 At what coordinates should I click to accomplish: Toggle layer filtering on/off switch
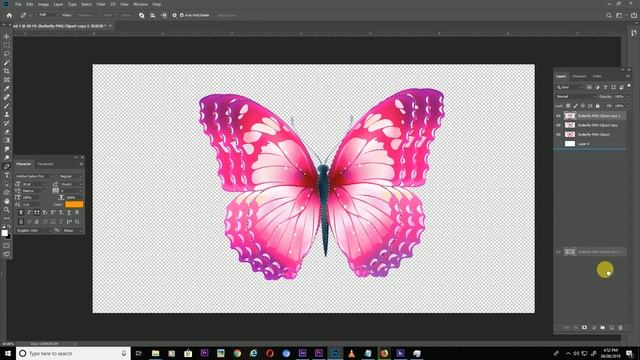click(629, 86)
